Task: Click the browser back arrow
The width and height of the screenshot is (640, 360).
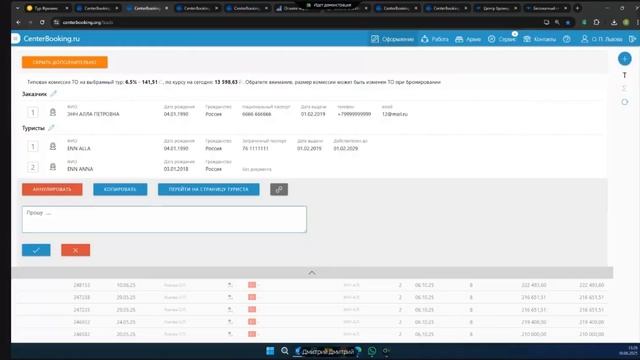Action: (x=18, y=22)
